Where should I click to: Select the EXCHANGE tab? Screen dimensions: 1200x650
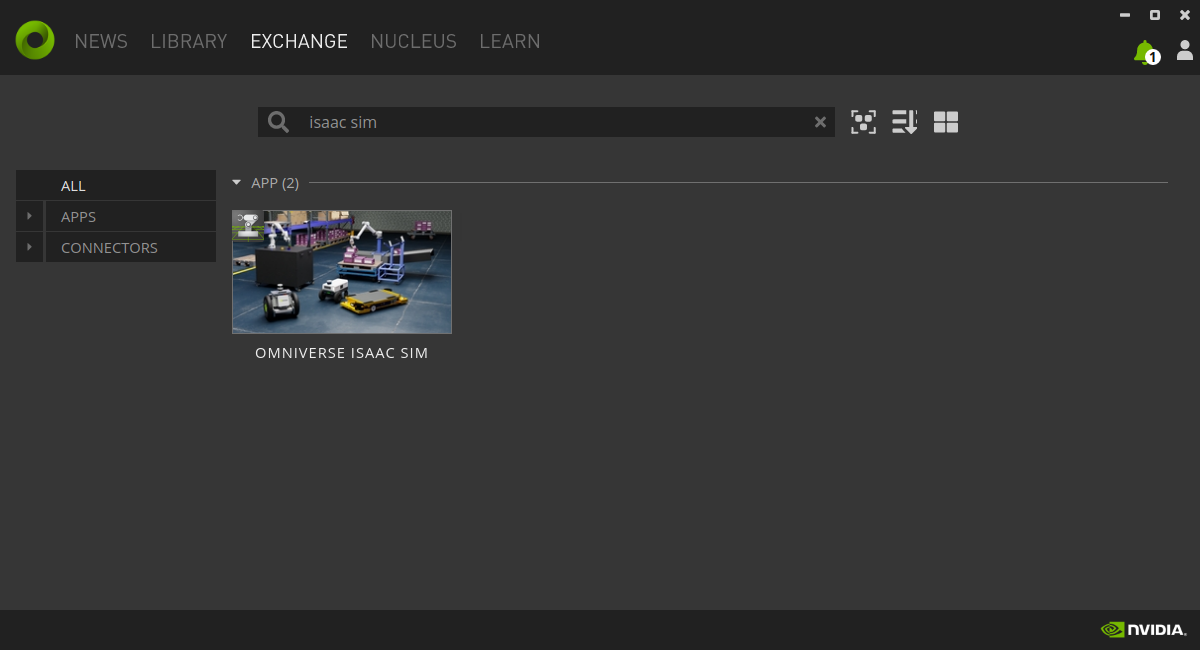pyautogui.click(x=299, y=41)
